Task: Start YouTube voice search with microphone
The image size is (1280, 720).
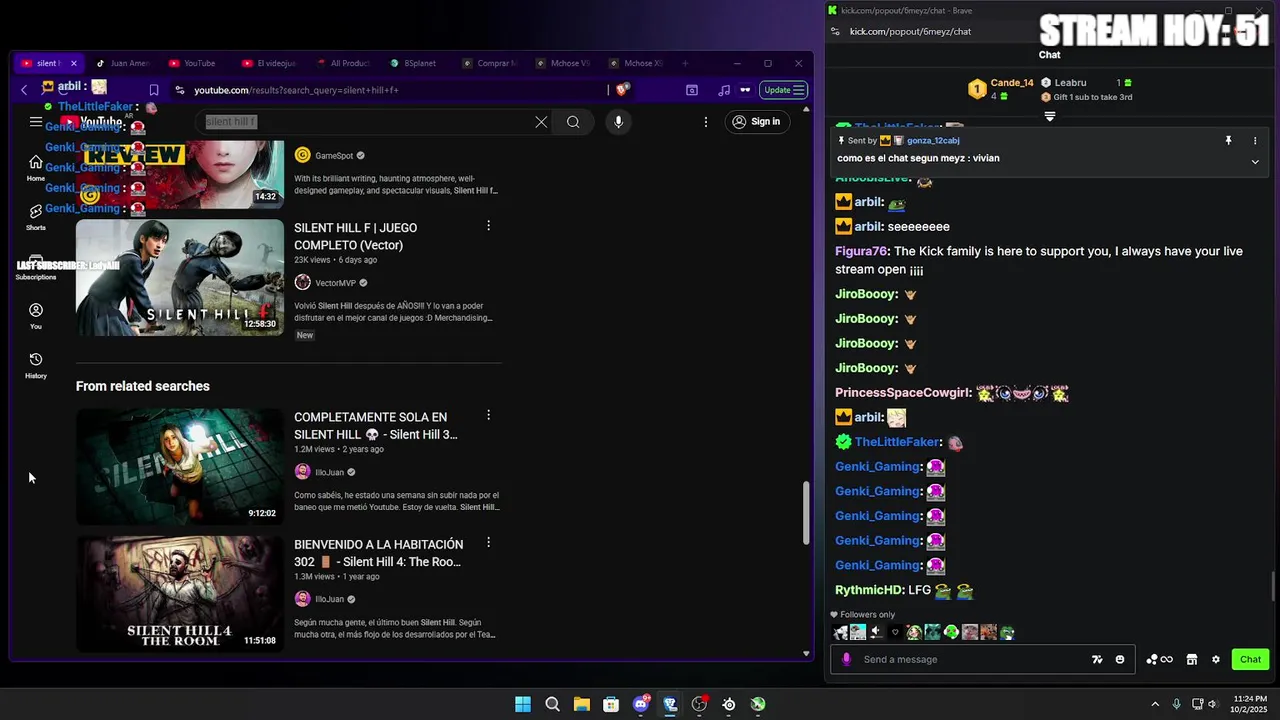Action: [618, 122]
